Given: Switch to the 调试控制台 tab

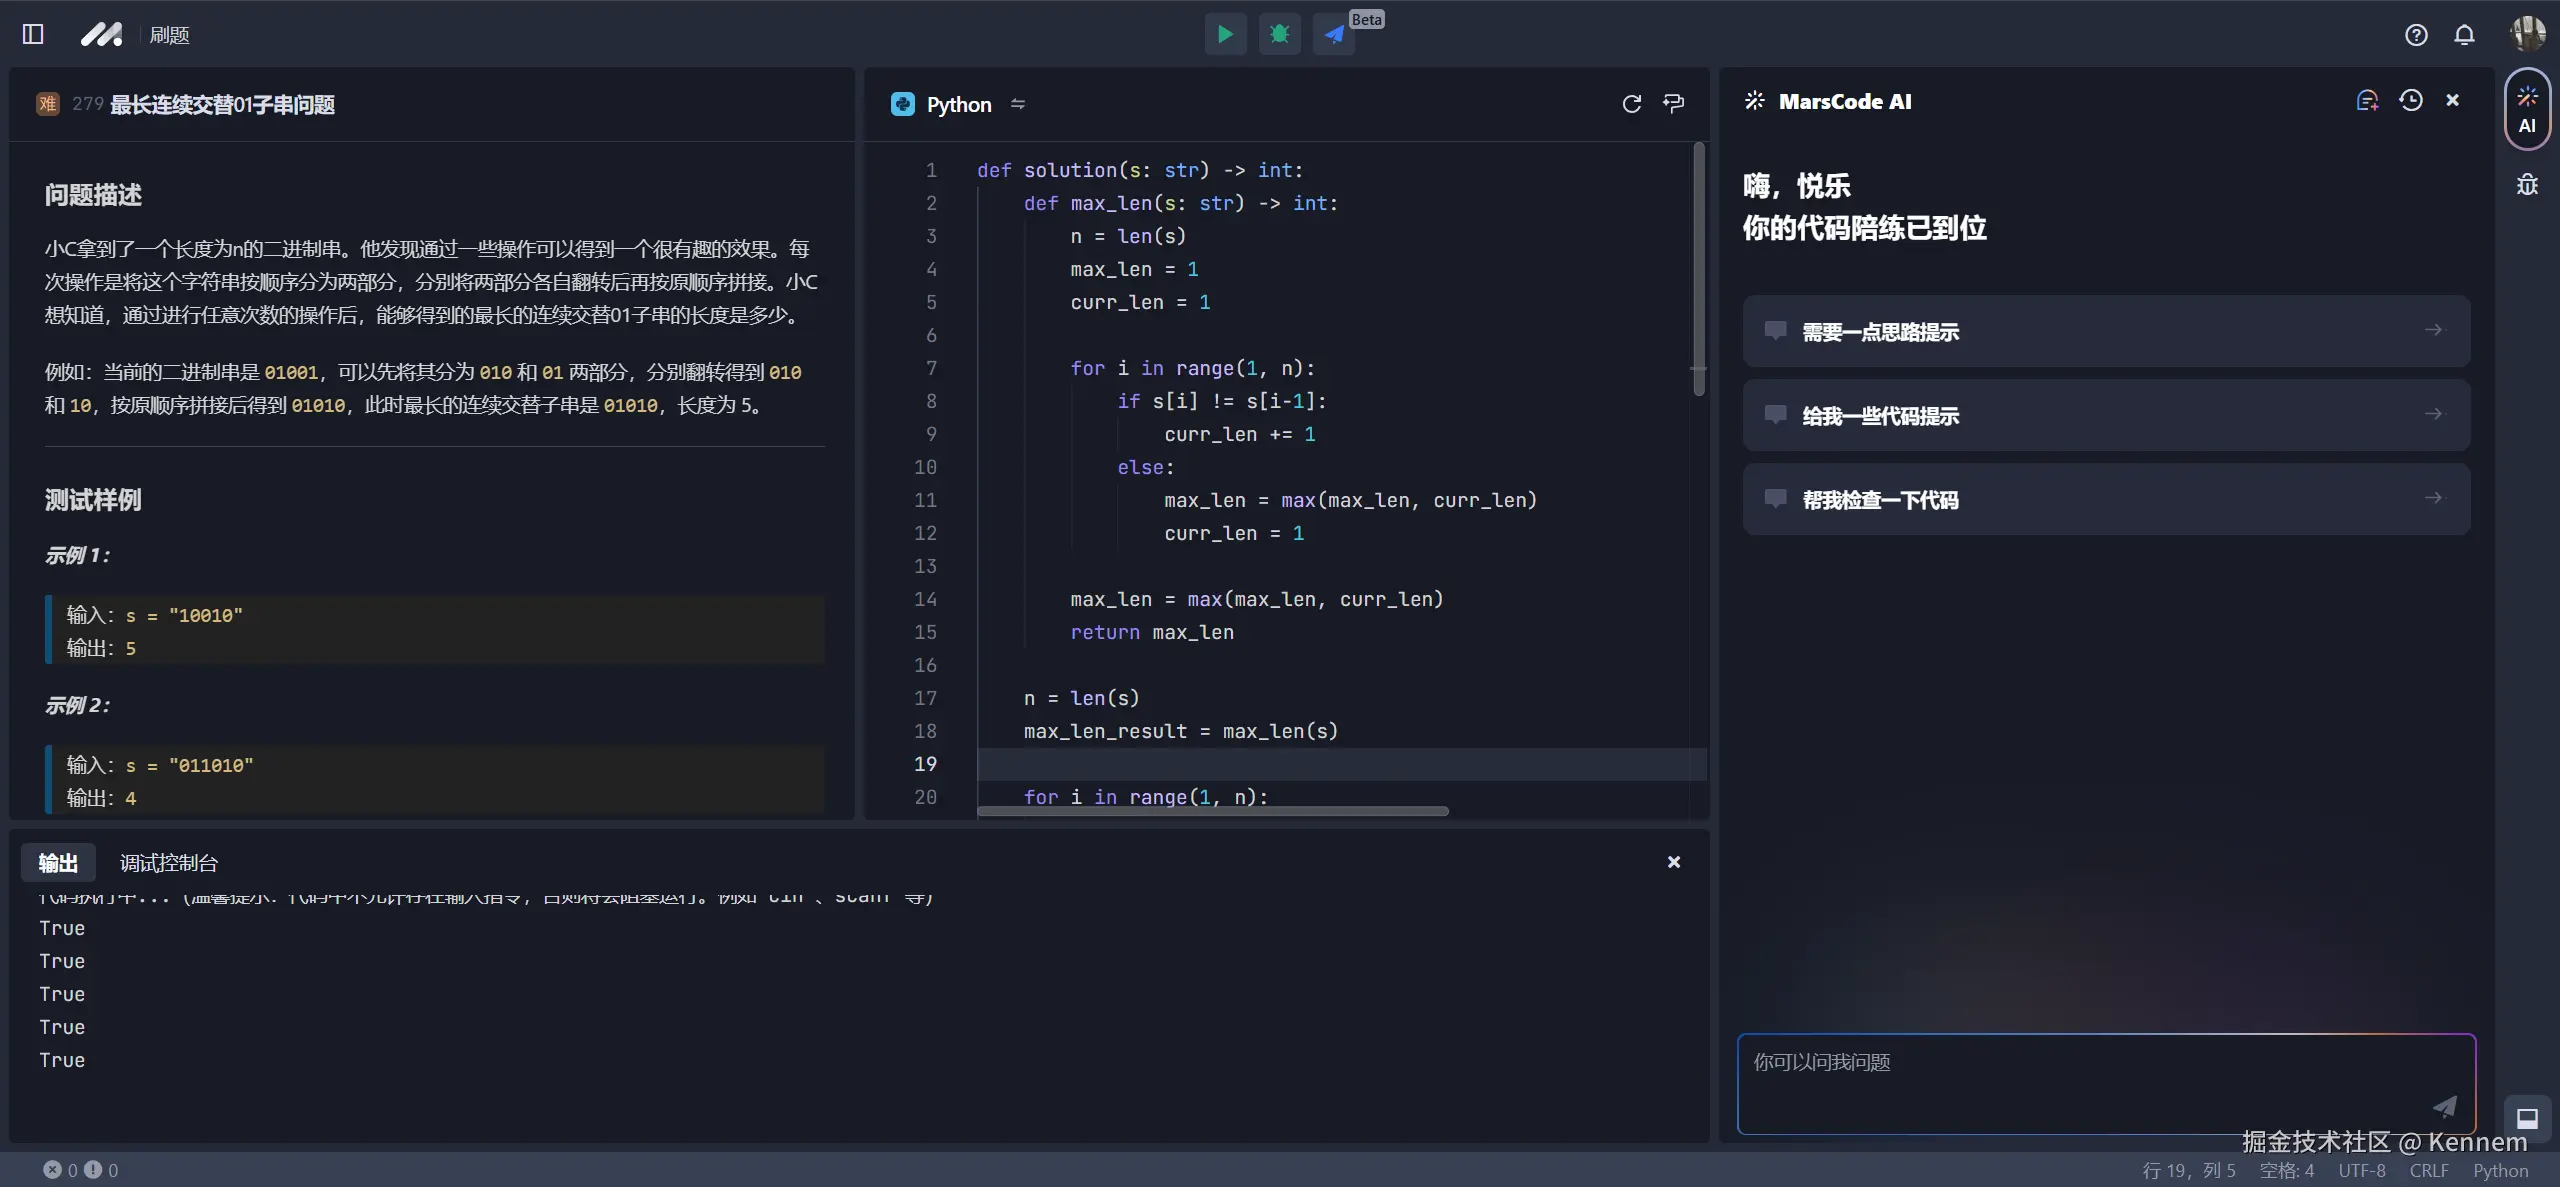Looking at the screenshot, I should [169, 863].
